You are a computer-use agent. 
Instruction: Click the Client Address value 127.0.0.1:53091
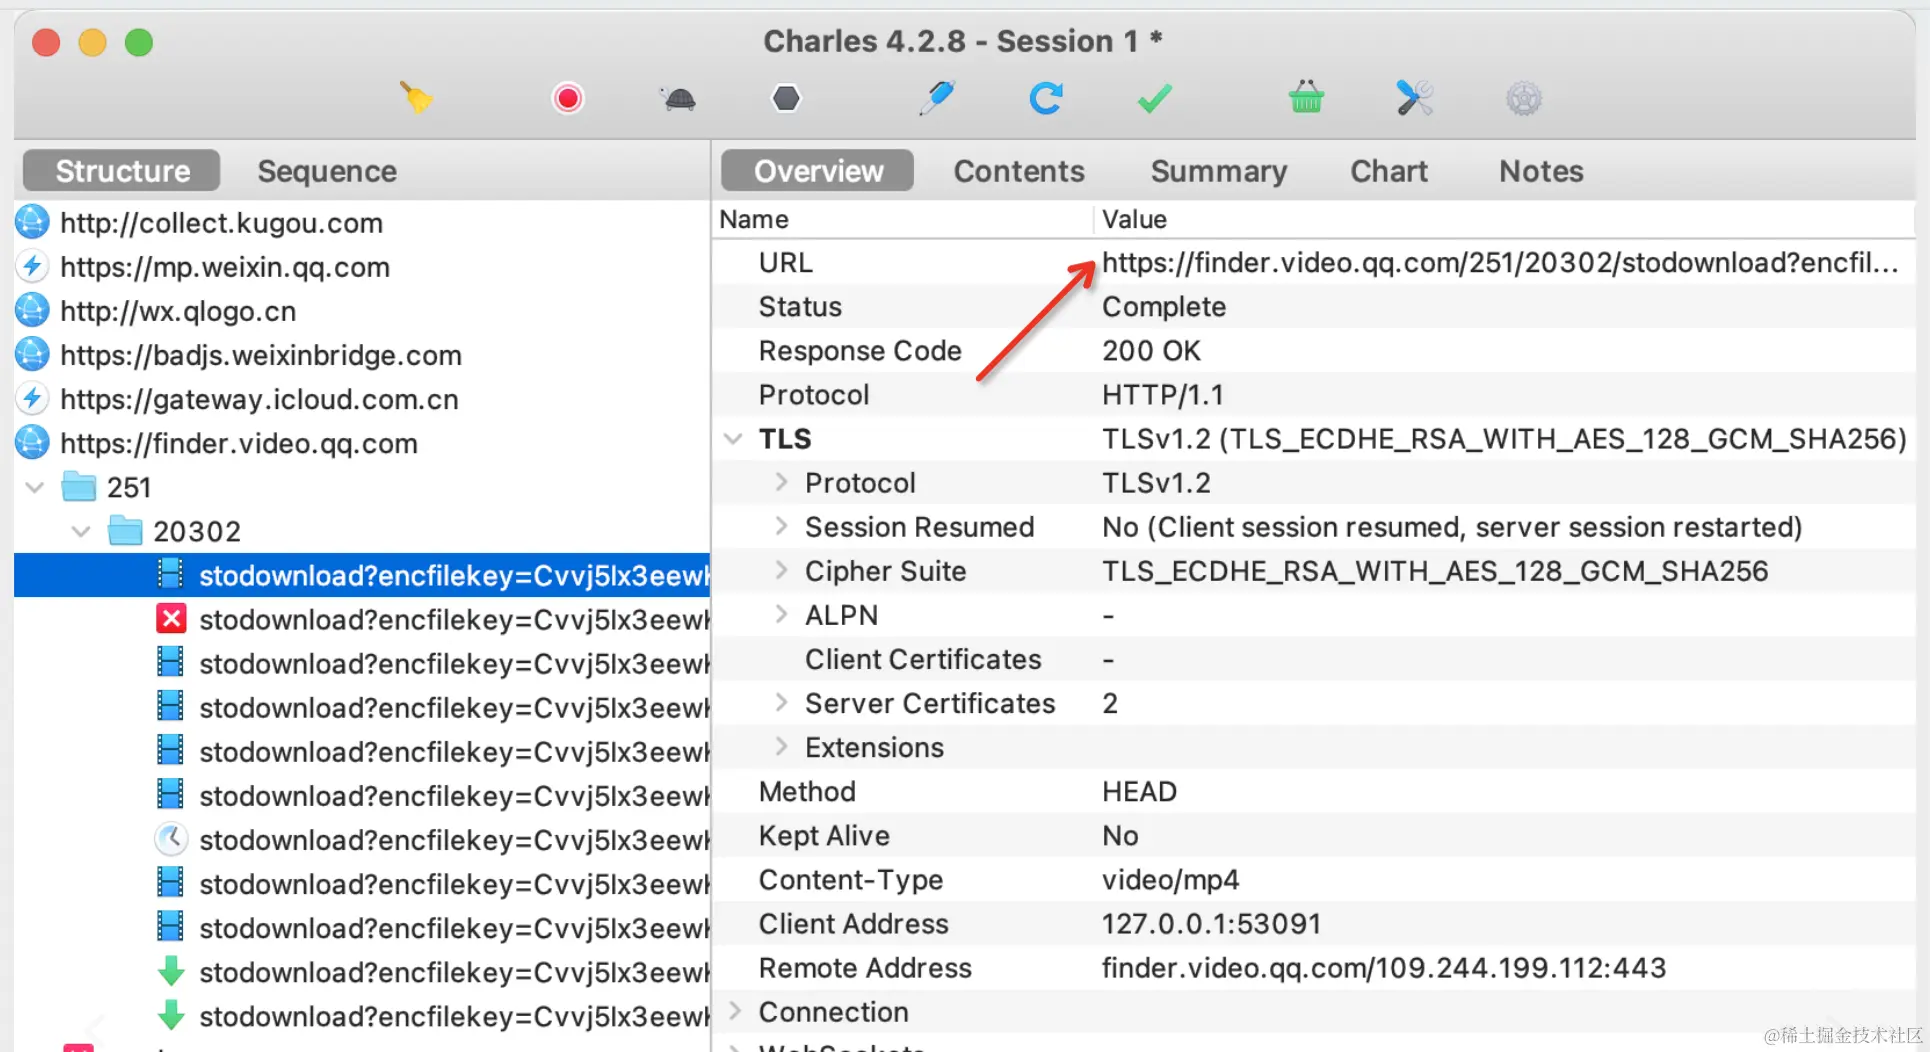click(1211, 924)
